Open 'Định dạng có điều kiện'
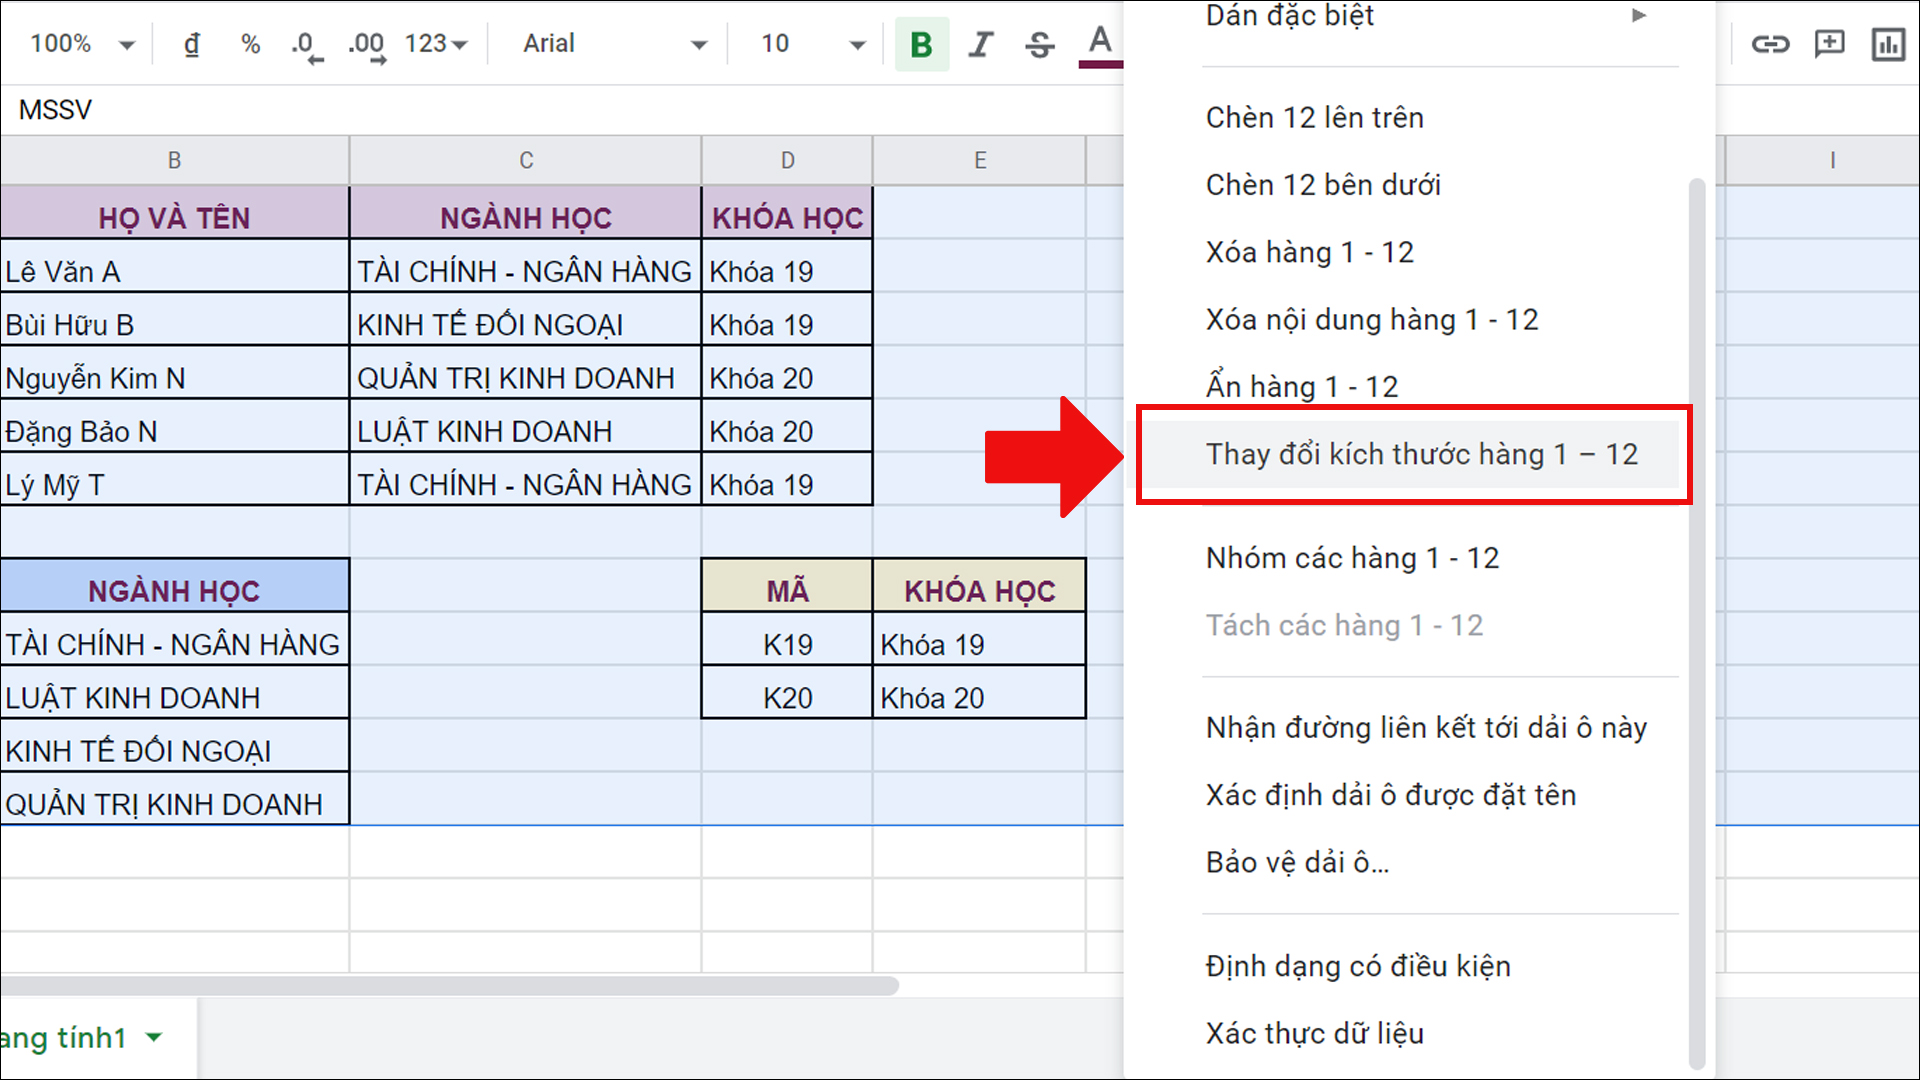Viewport: 1920px width, 1080px height. click(1357, 966)
